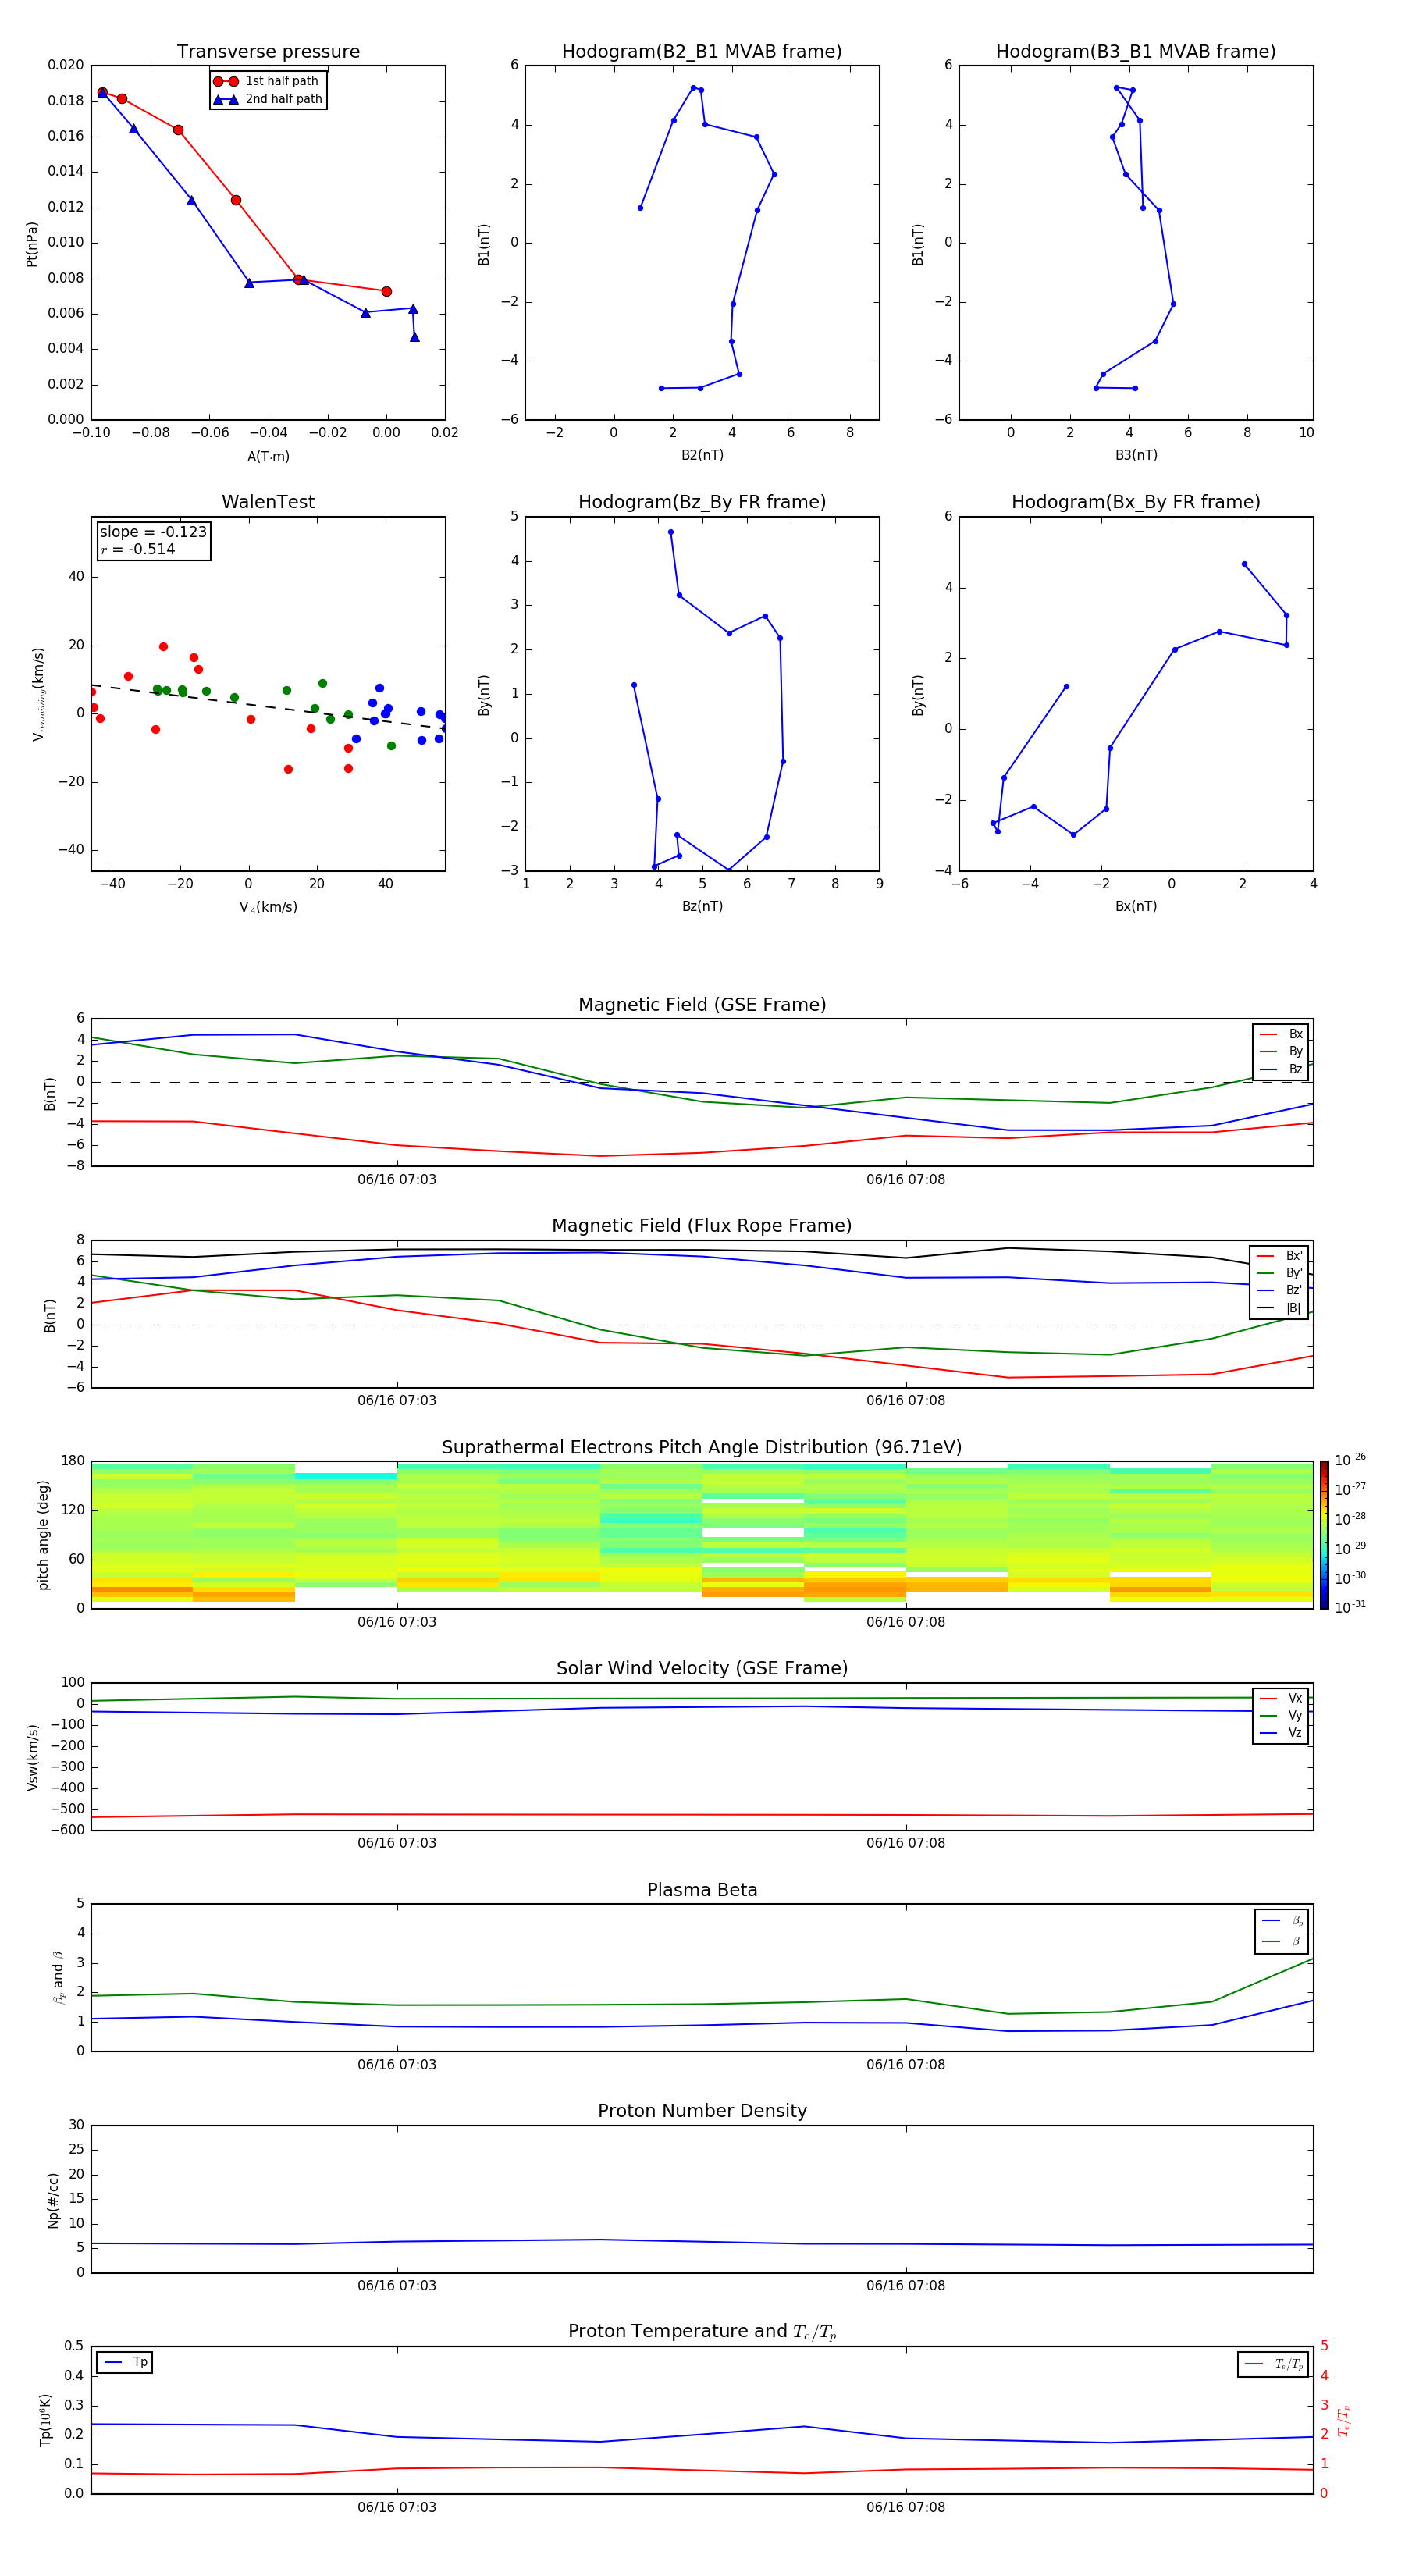Screen dimensions: 1405x2576
Task: Click 'Hodogram(Bz_By FR frame)' title
Action: tap(702, 502)
